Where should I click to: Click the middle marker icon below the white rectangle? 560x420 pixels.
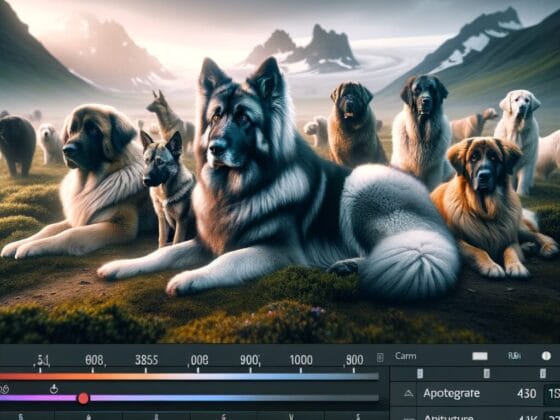pyautogui.click(x=486, y=374)
